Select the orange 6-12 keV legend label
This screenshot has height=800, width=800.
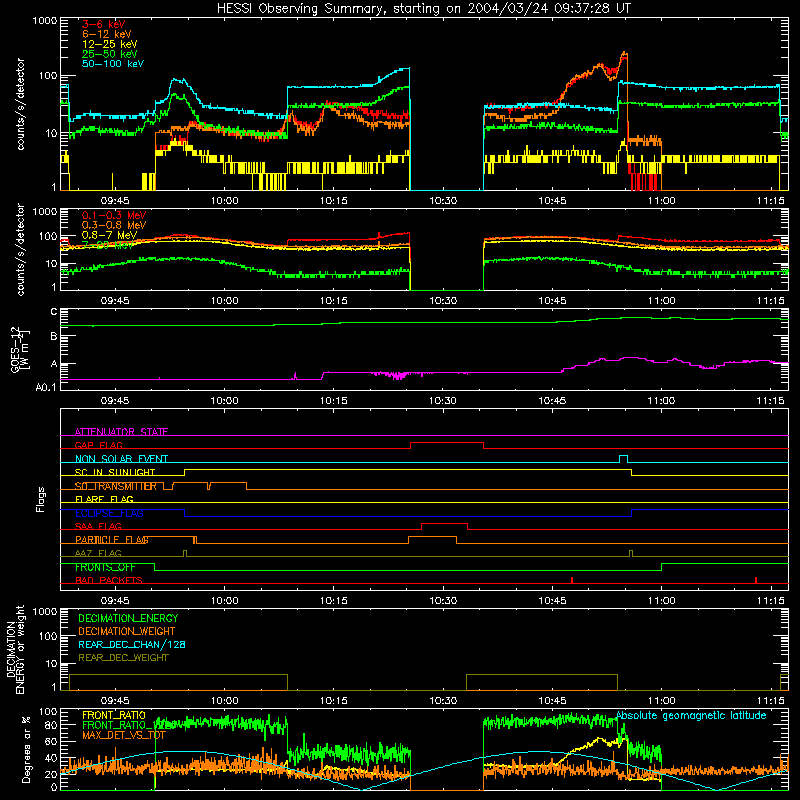(106, 34)
